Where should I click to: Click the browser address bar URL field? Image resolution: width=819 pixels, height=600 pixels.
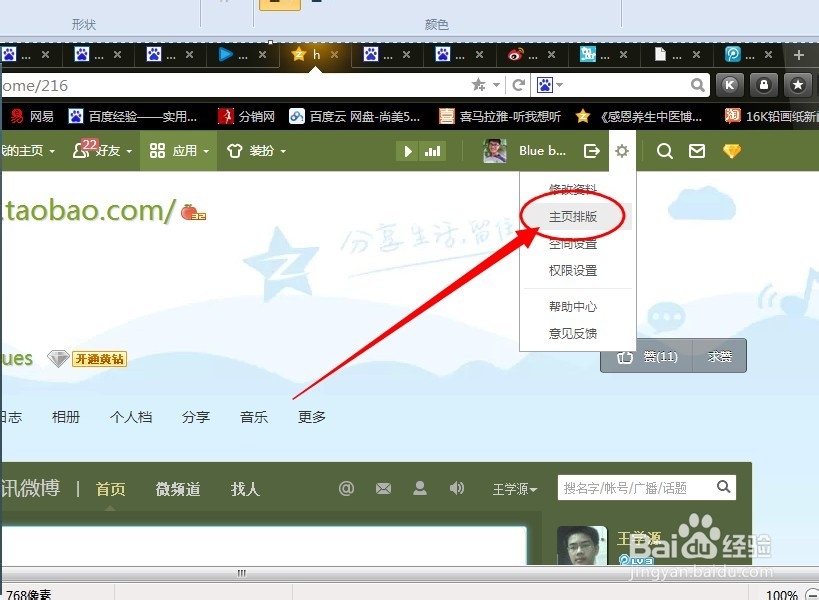pyautogui.click(x=235, y=85)
